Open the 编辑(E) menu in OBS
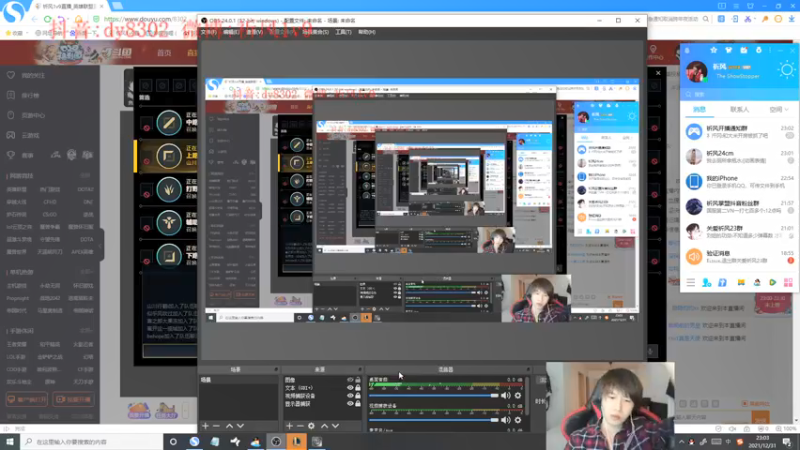The image size is (800, 450). (x=231, y=32)
